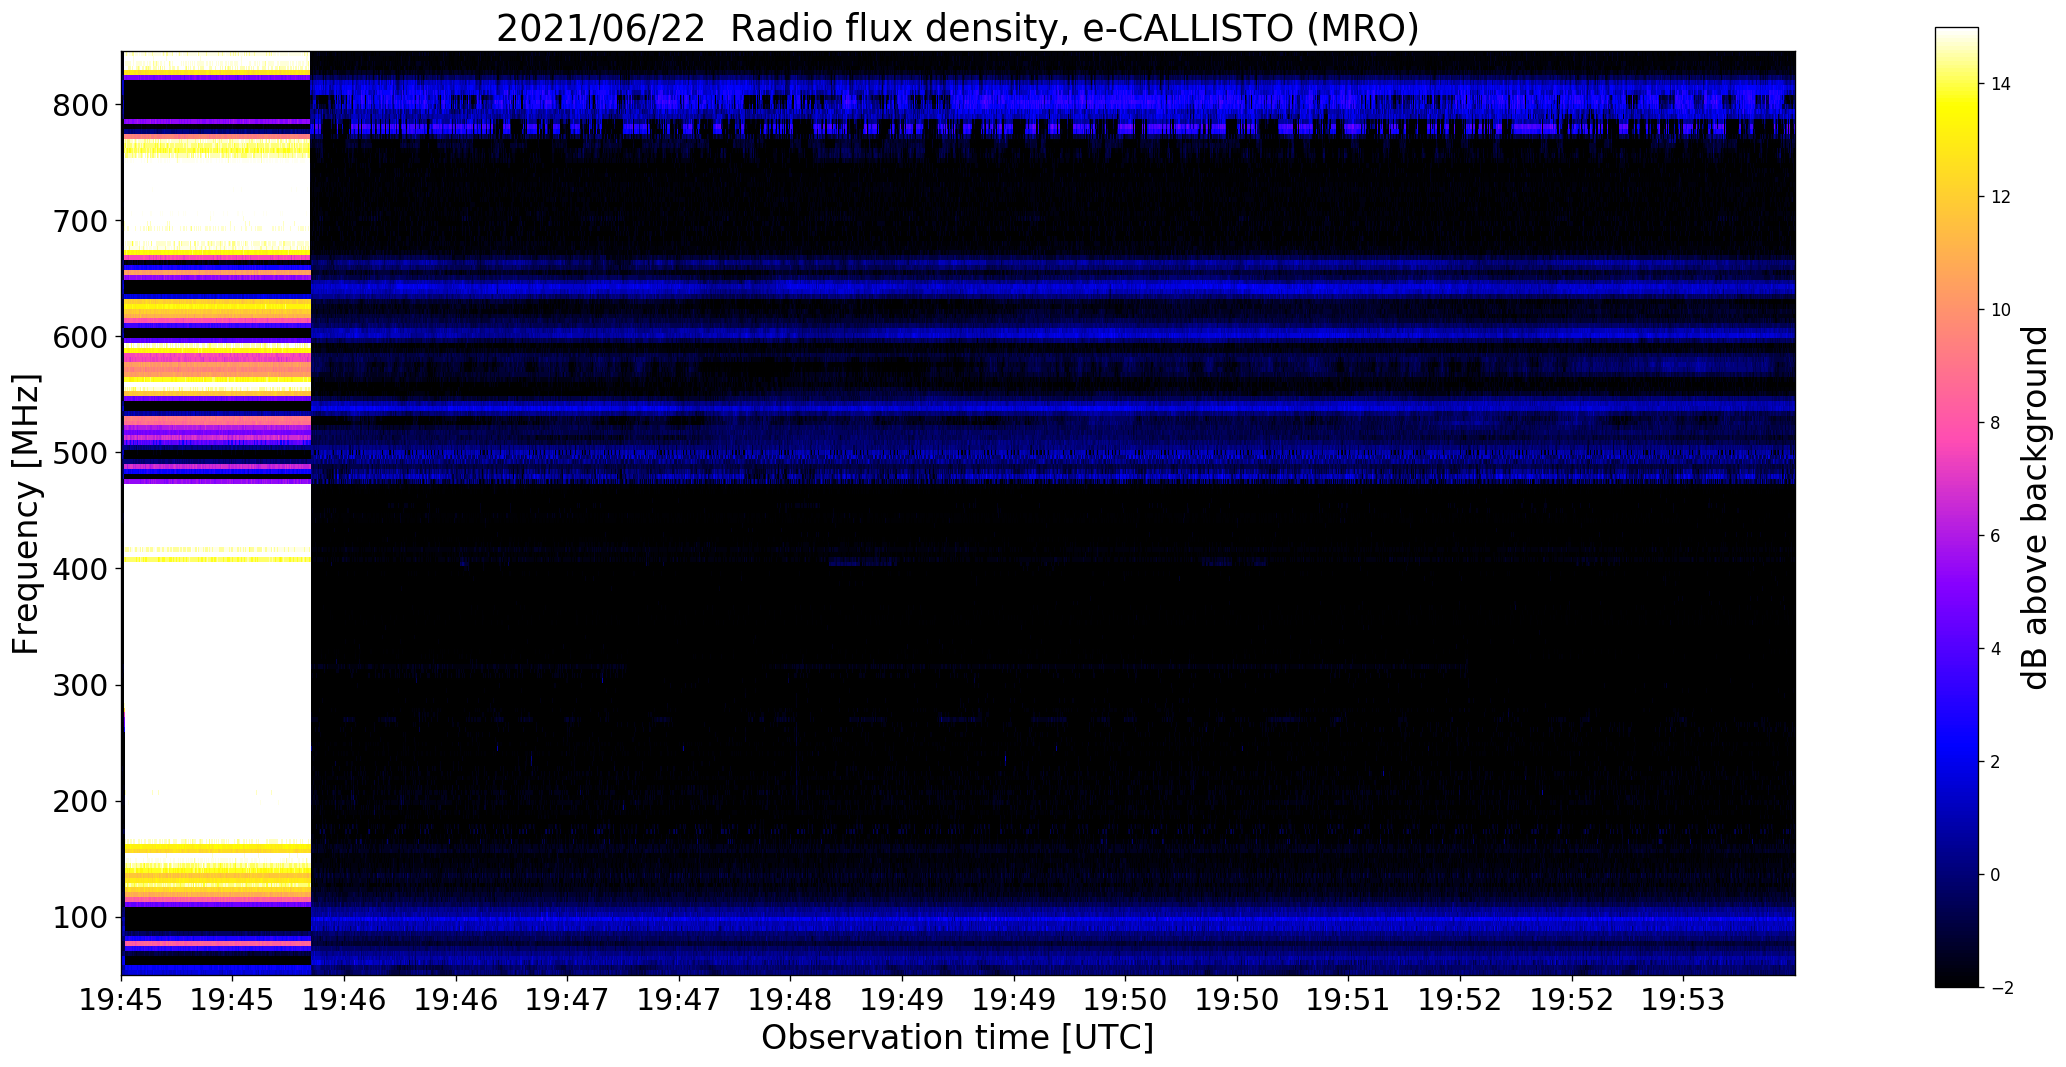Click the dB colorbar gradient strip
Viewport: 2066px width, 1067px height.
(1957, 507)
